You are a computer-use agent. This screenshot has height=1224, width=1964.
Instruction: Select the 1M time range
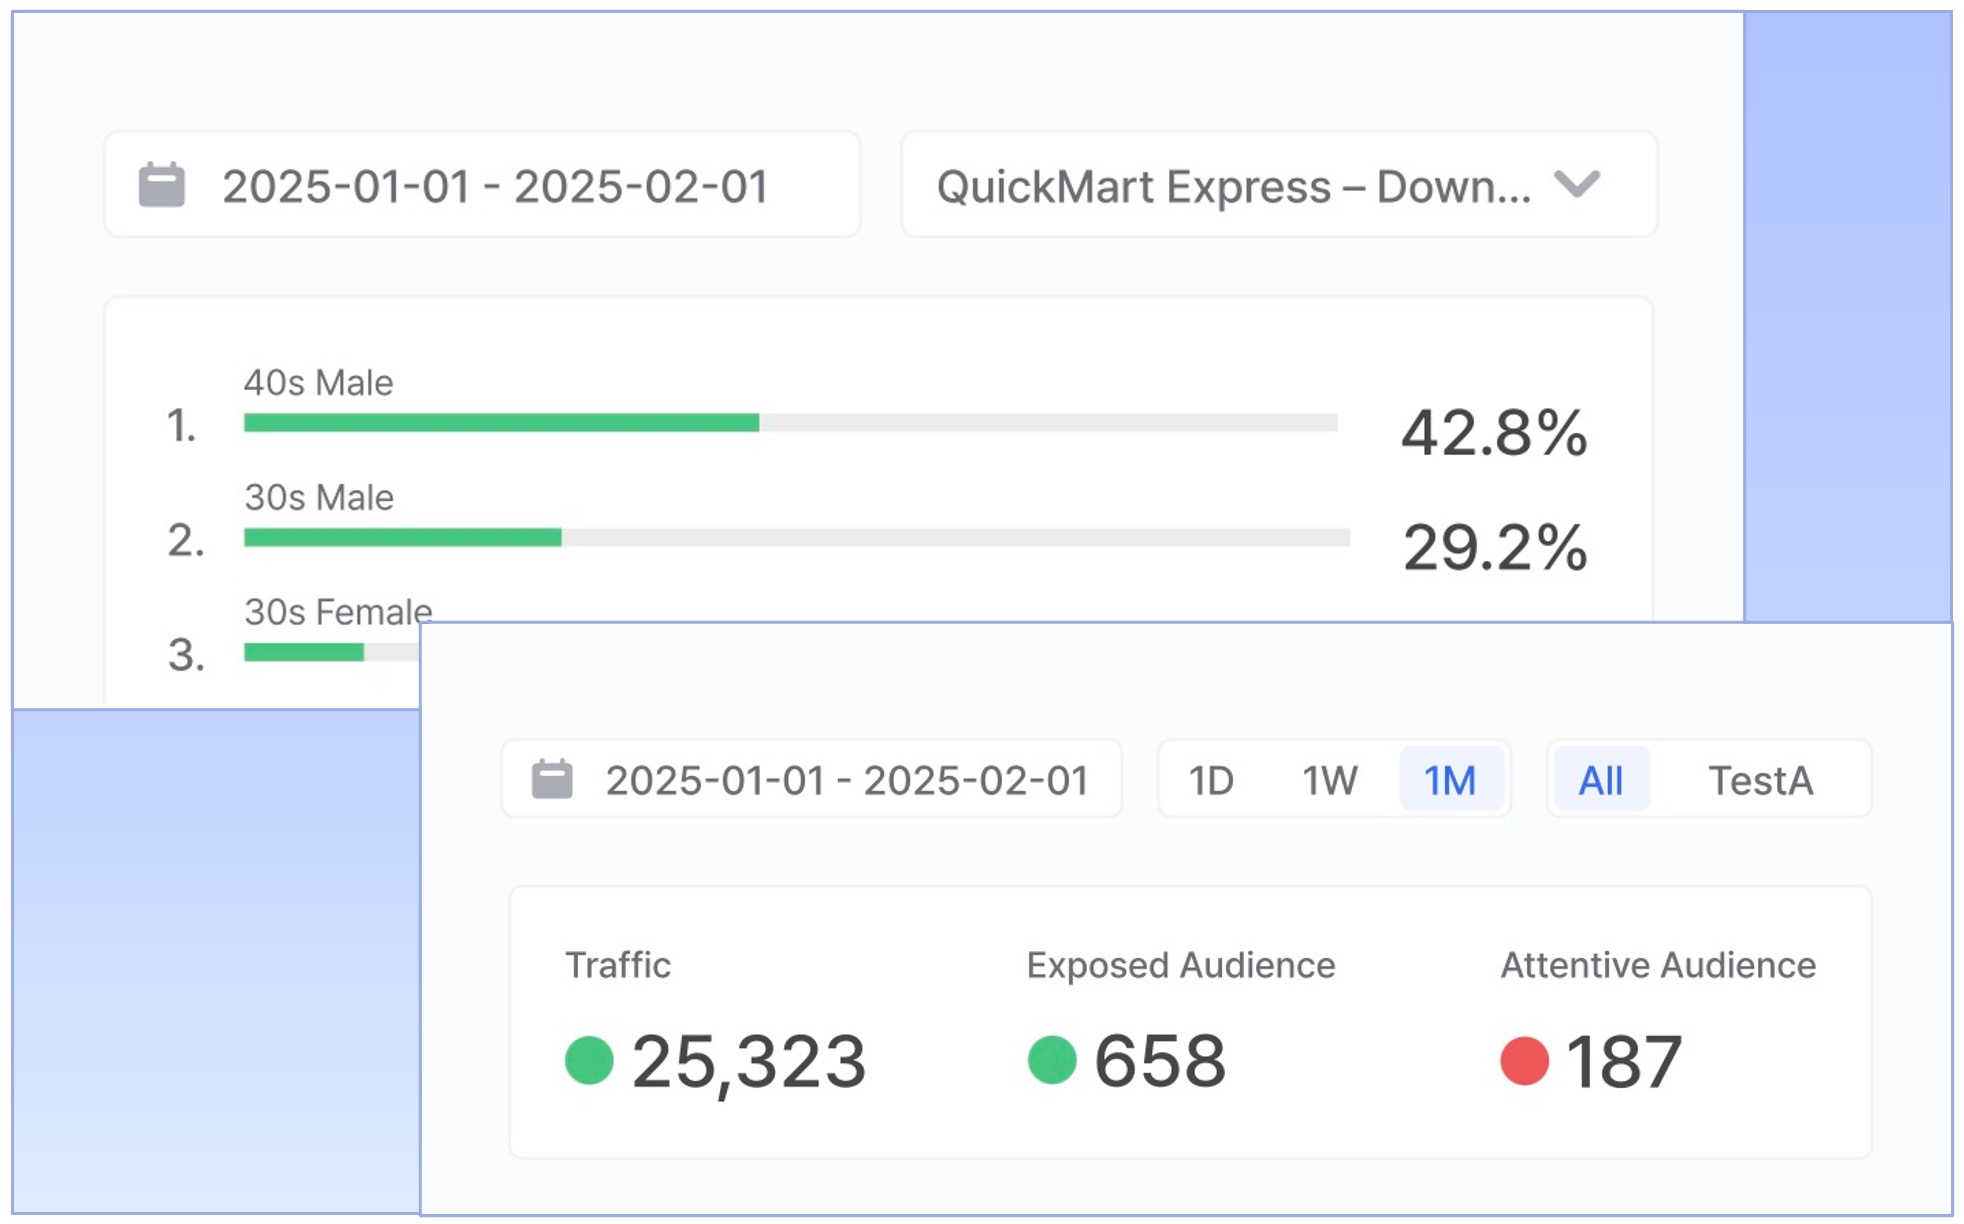(x=1449, y=780)
